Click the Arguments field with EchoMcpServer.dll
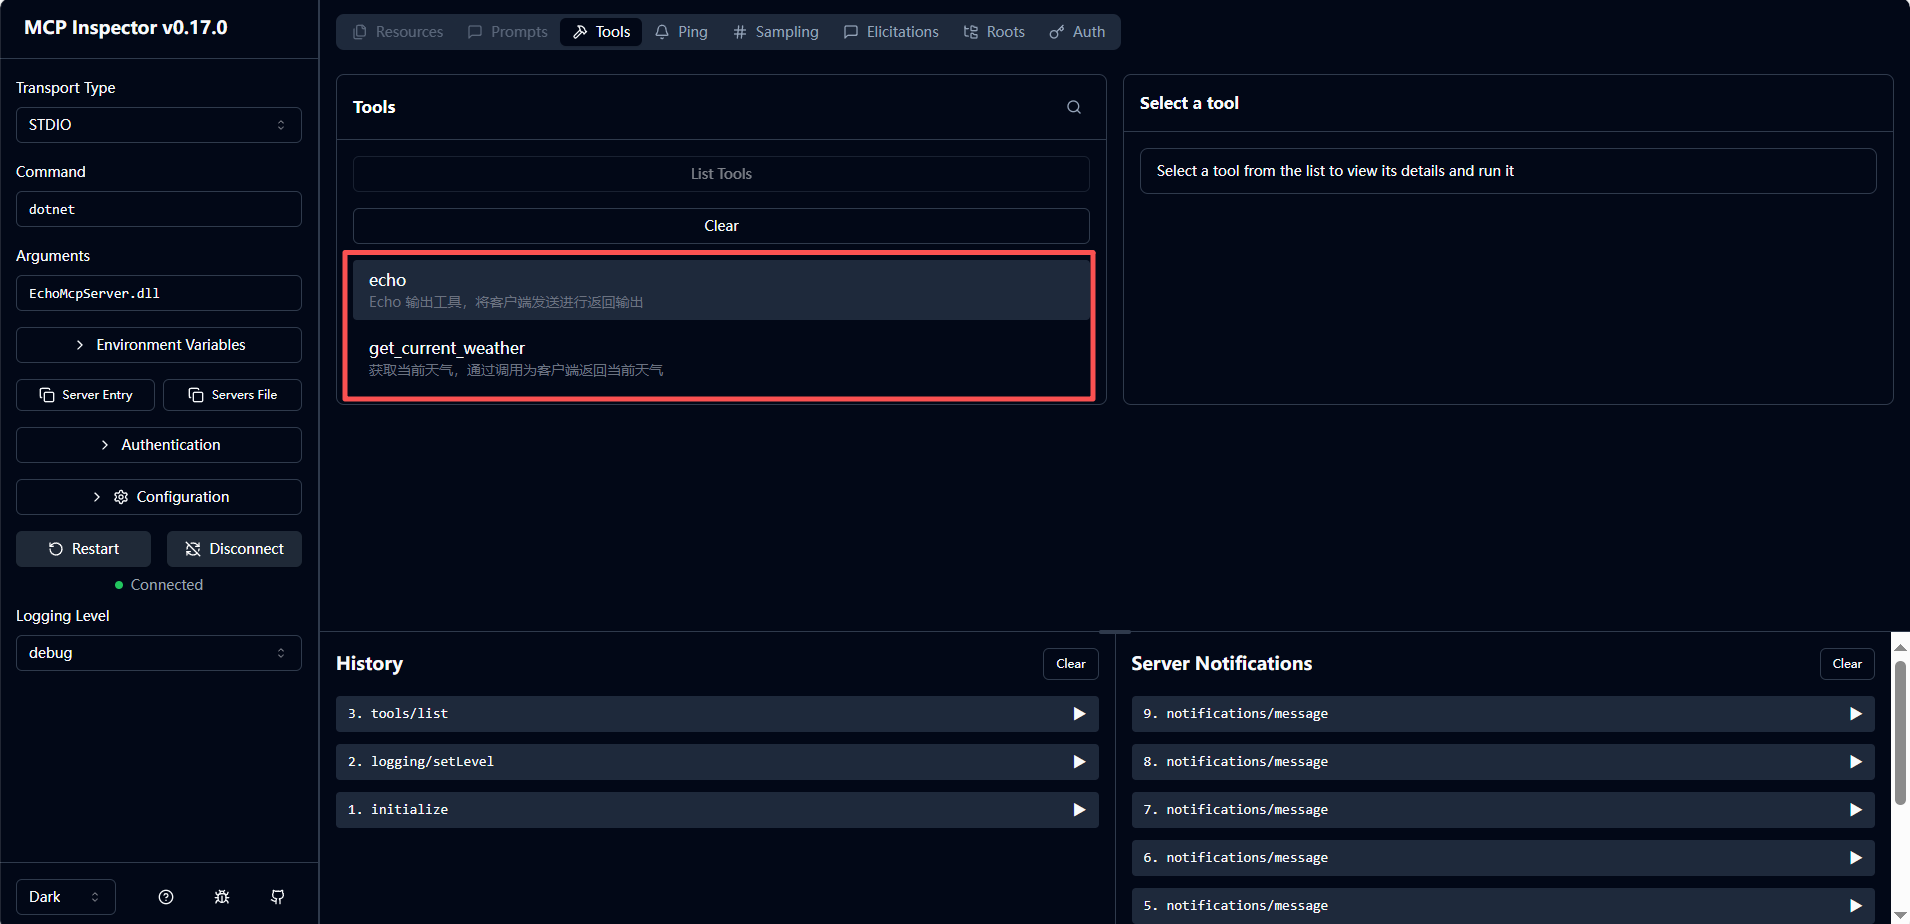 pyautogui.click(x=159, y=293)
